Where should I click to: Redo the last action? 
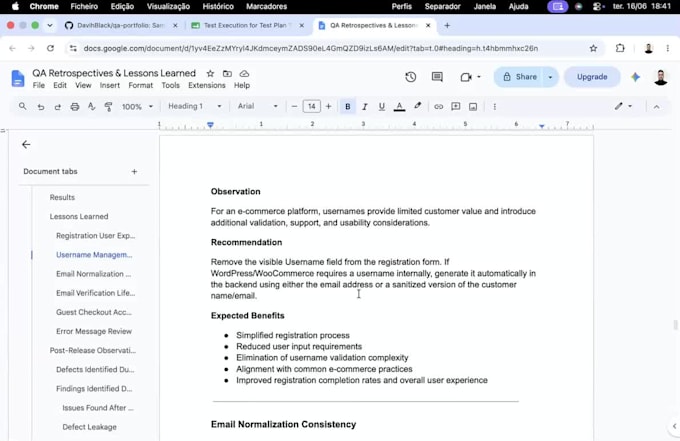(57, 107)
